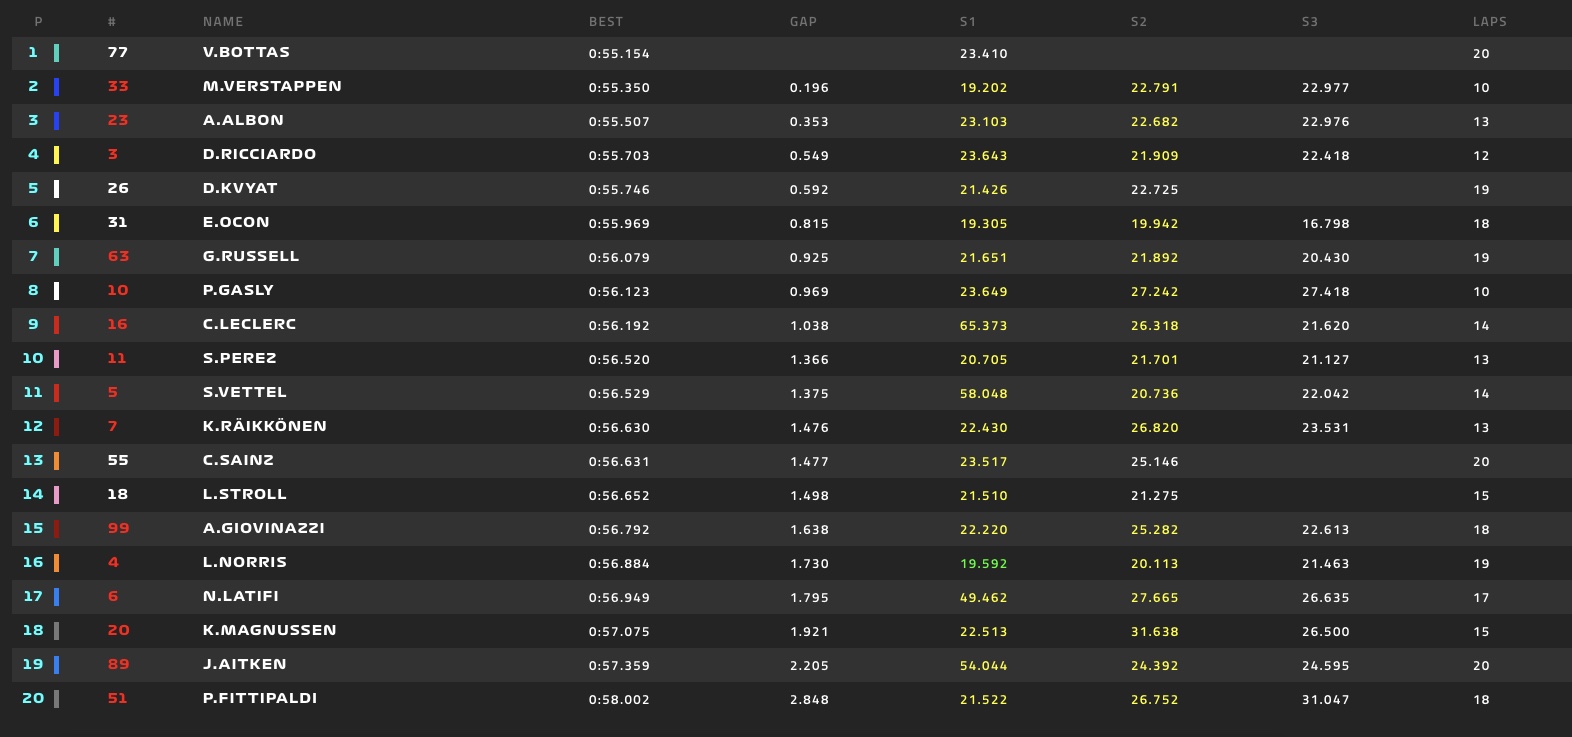Click the grey team color bar beside K.MAGNUSSEN
The width and height of the screenshot is (1572, 737).
pyautogui.click(x=56, y=631)
